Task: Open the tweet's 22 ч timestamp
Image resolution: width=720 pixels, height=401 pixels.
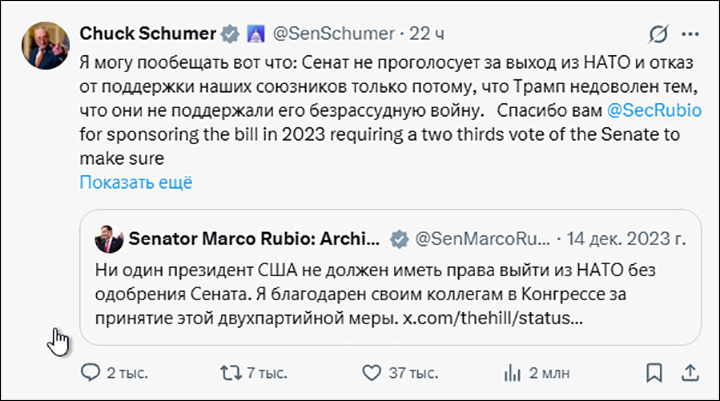Action: (x=428, y=34)
